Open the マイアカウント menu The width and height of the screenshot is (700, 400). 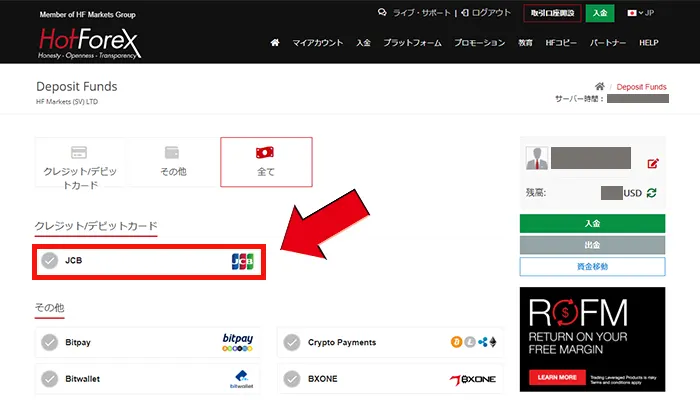point(318,43)
